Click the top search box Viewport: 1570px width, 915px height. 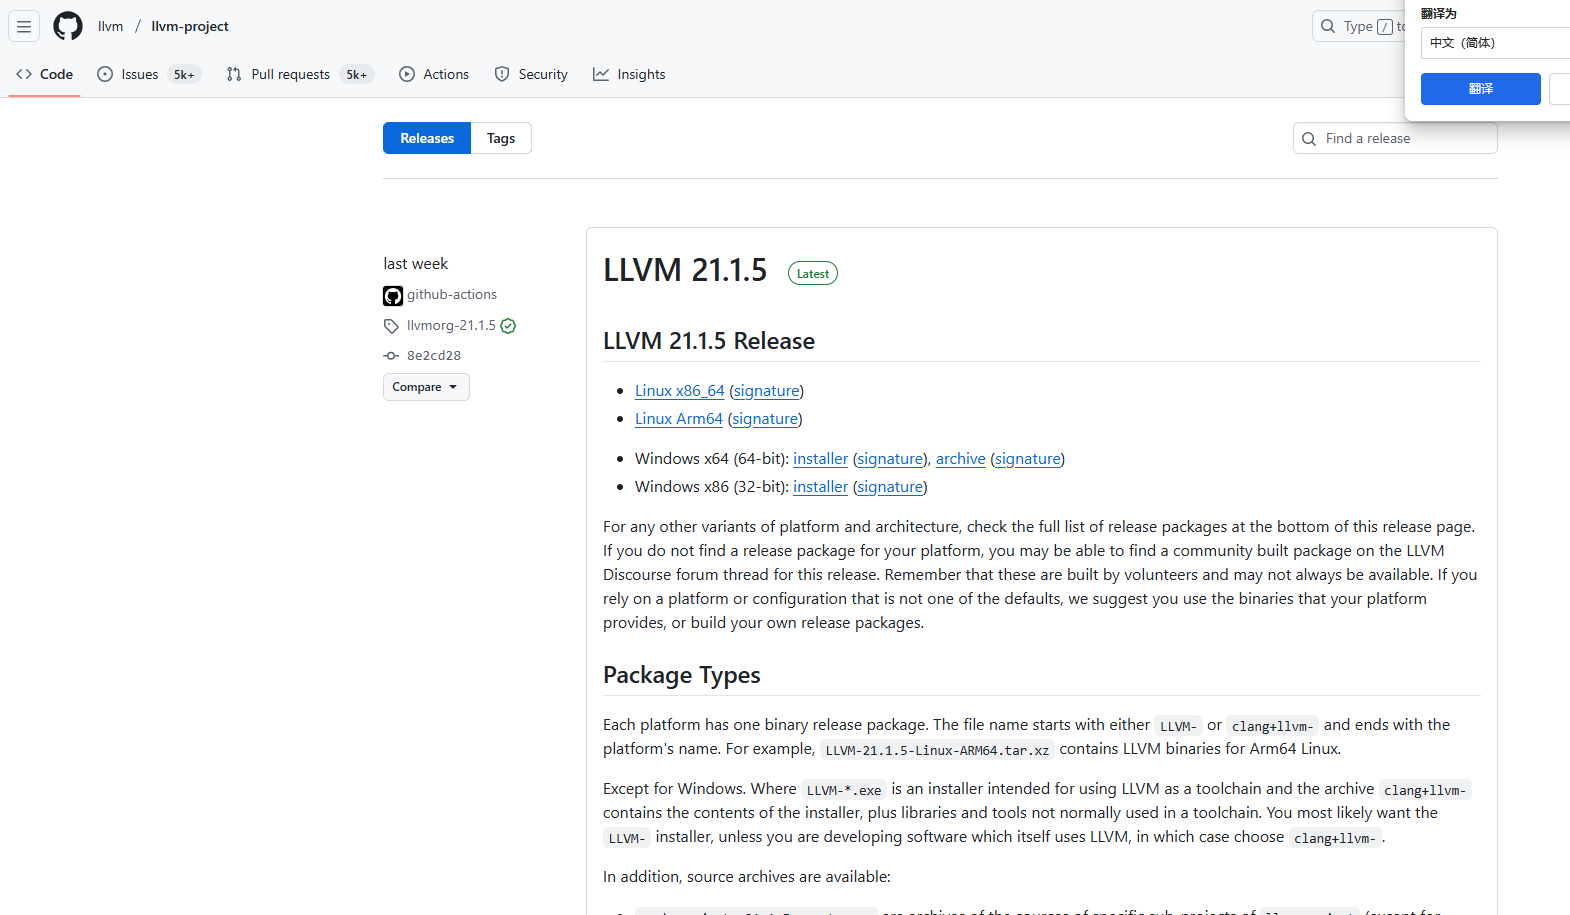pos(1360,26)
